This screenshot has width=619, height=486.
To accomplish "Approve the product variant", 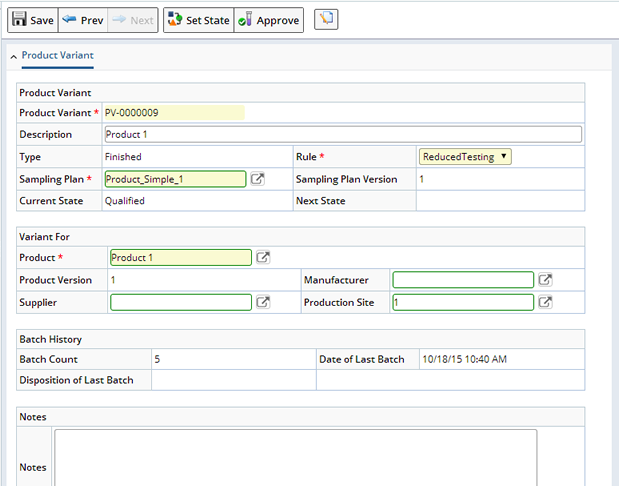I will (x=269, y=20).
